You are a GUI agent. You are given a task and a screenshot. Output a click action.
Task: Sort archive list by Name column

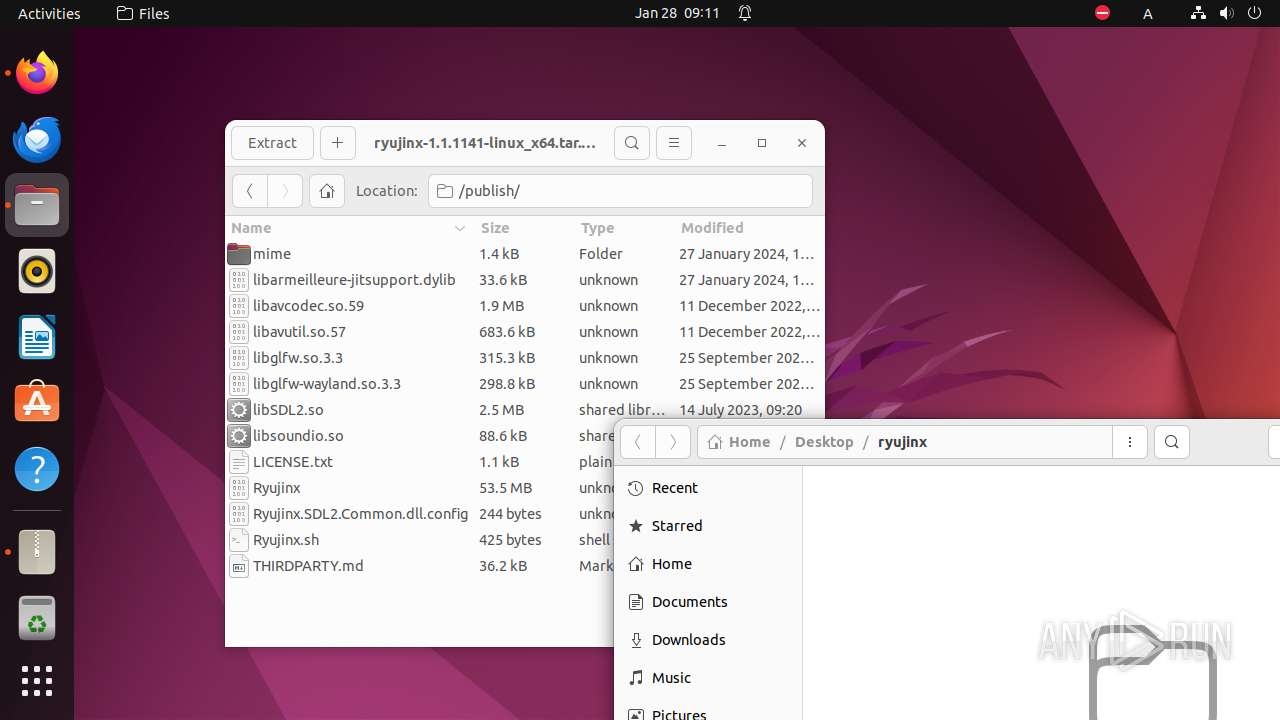[348, 228]
